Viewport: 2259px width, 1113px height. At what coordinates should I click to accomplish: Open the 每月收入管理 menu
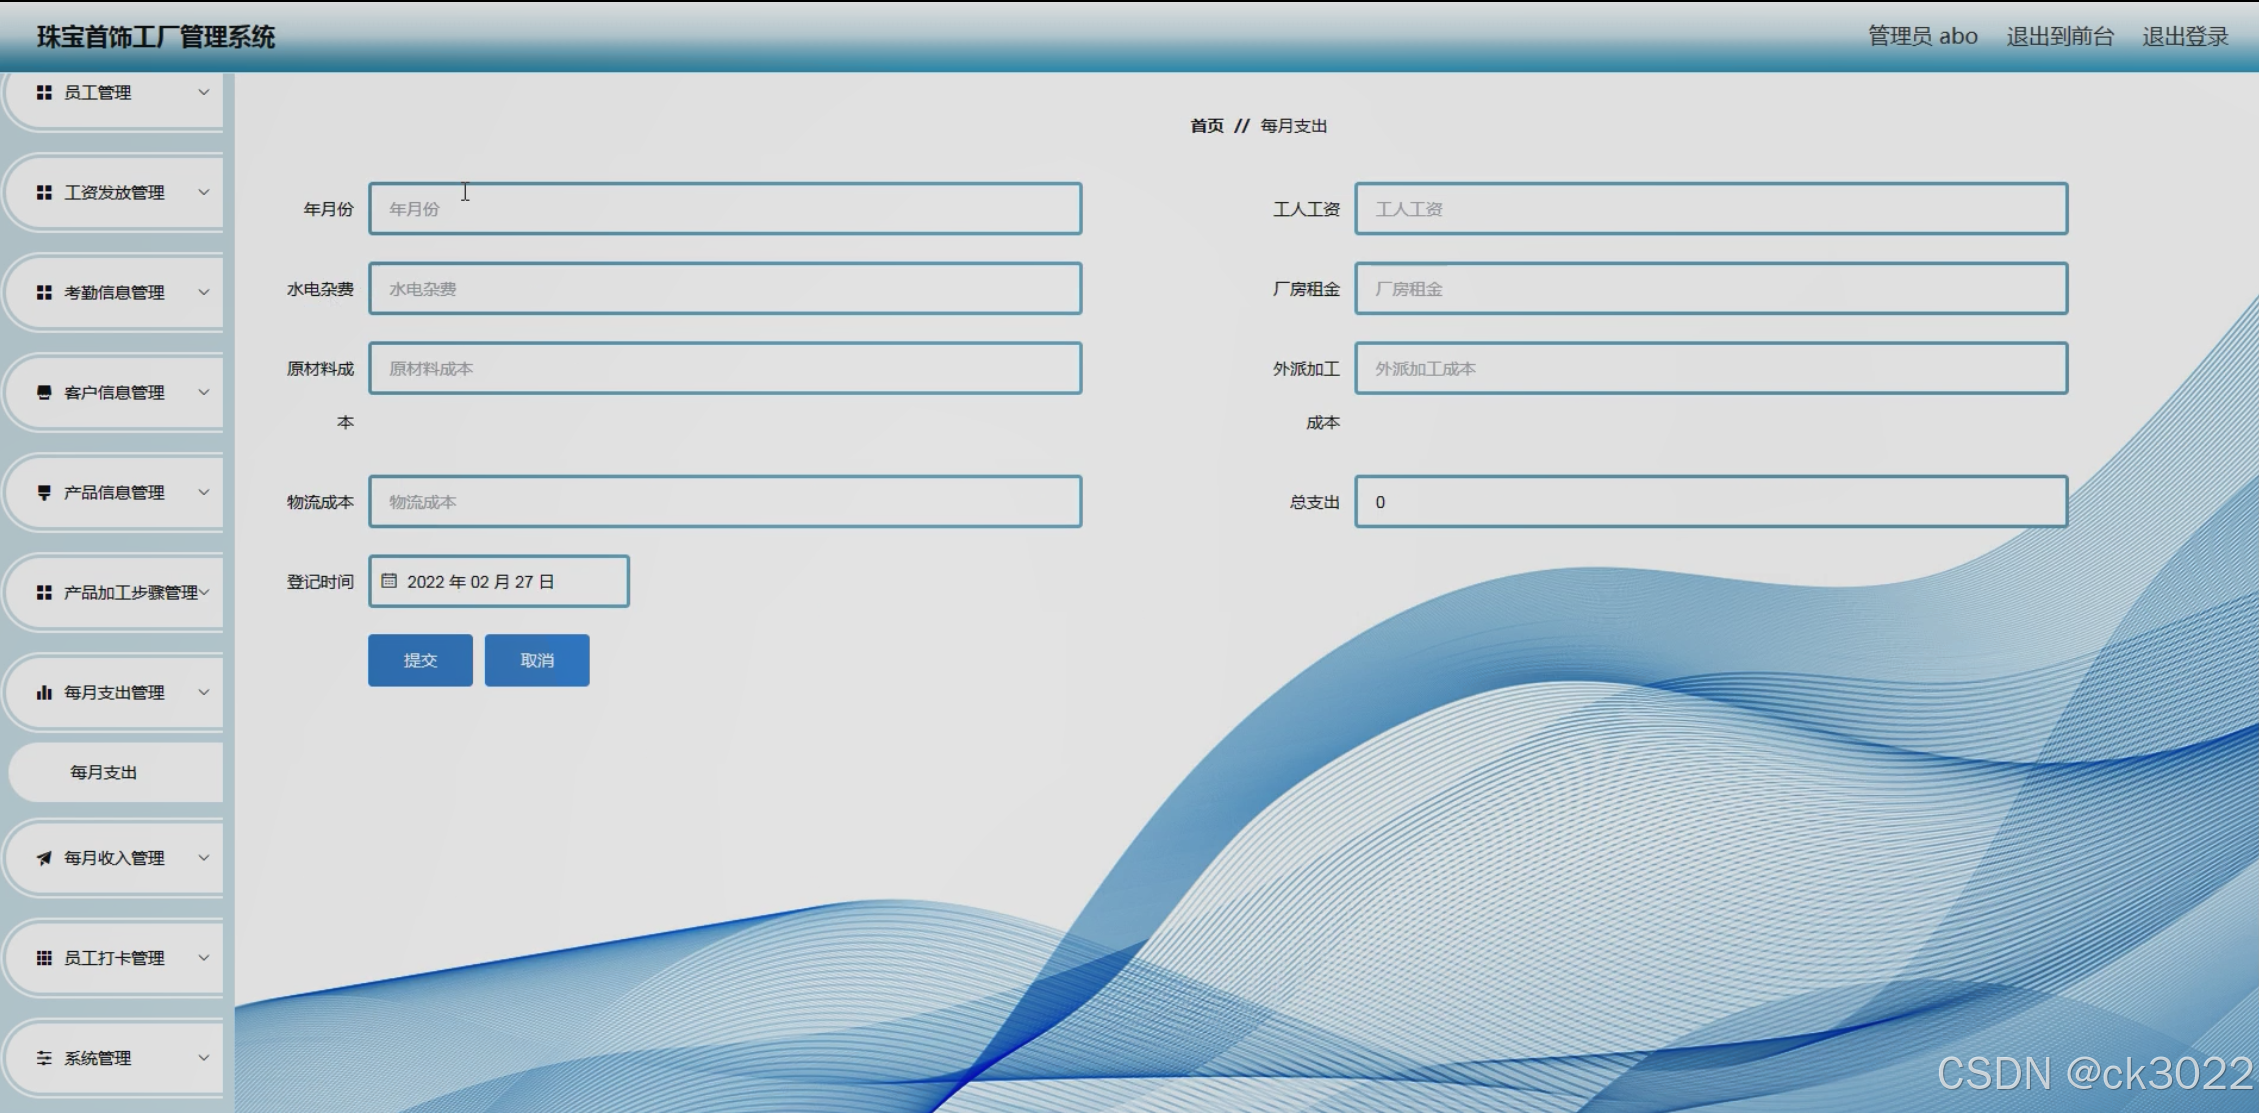pos(114,858)
